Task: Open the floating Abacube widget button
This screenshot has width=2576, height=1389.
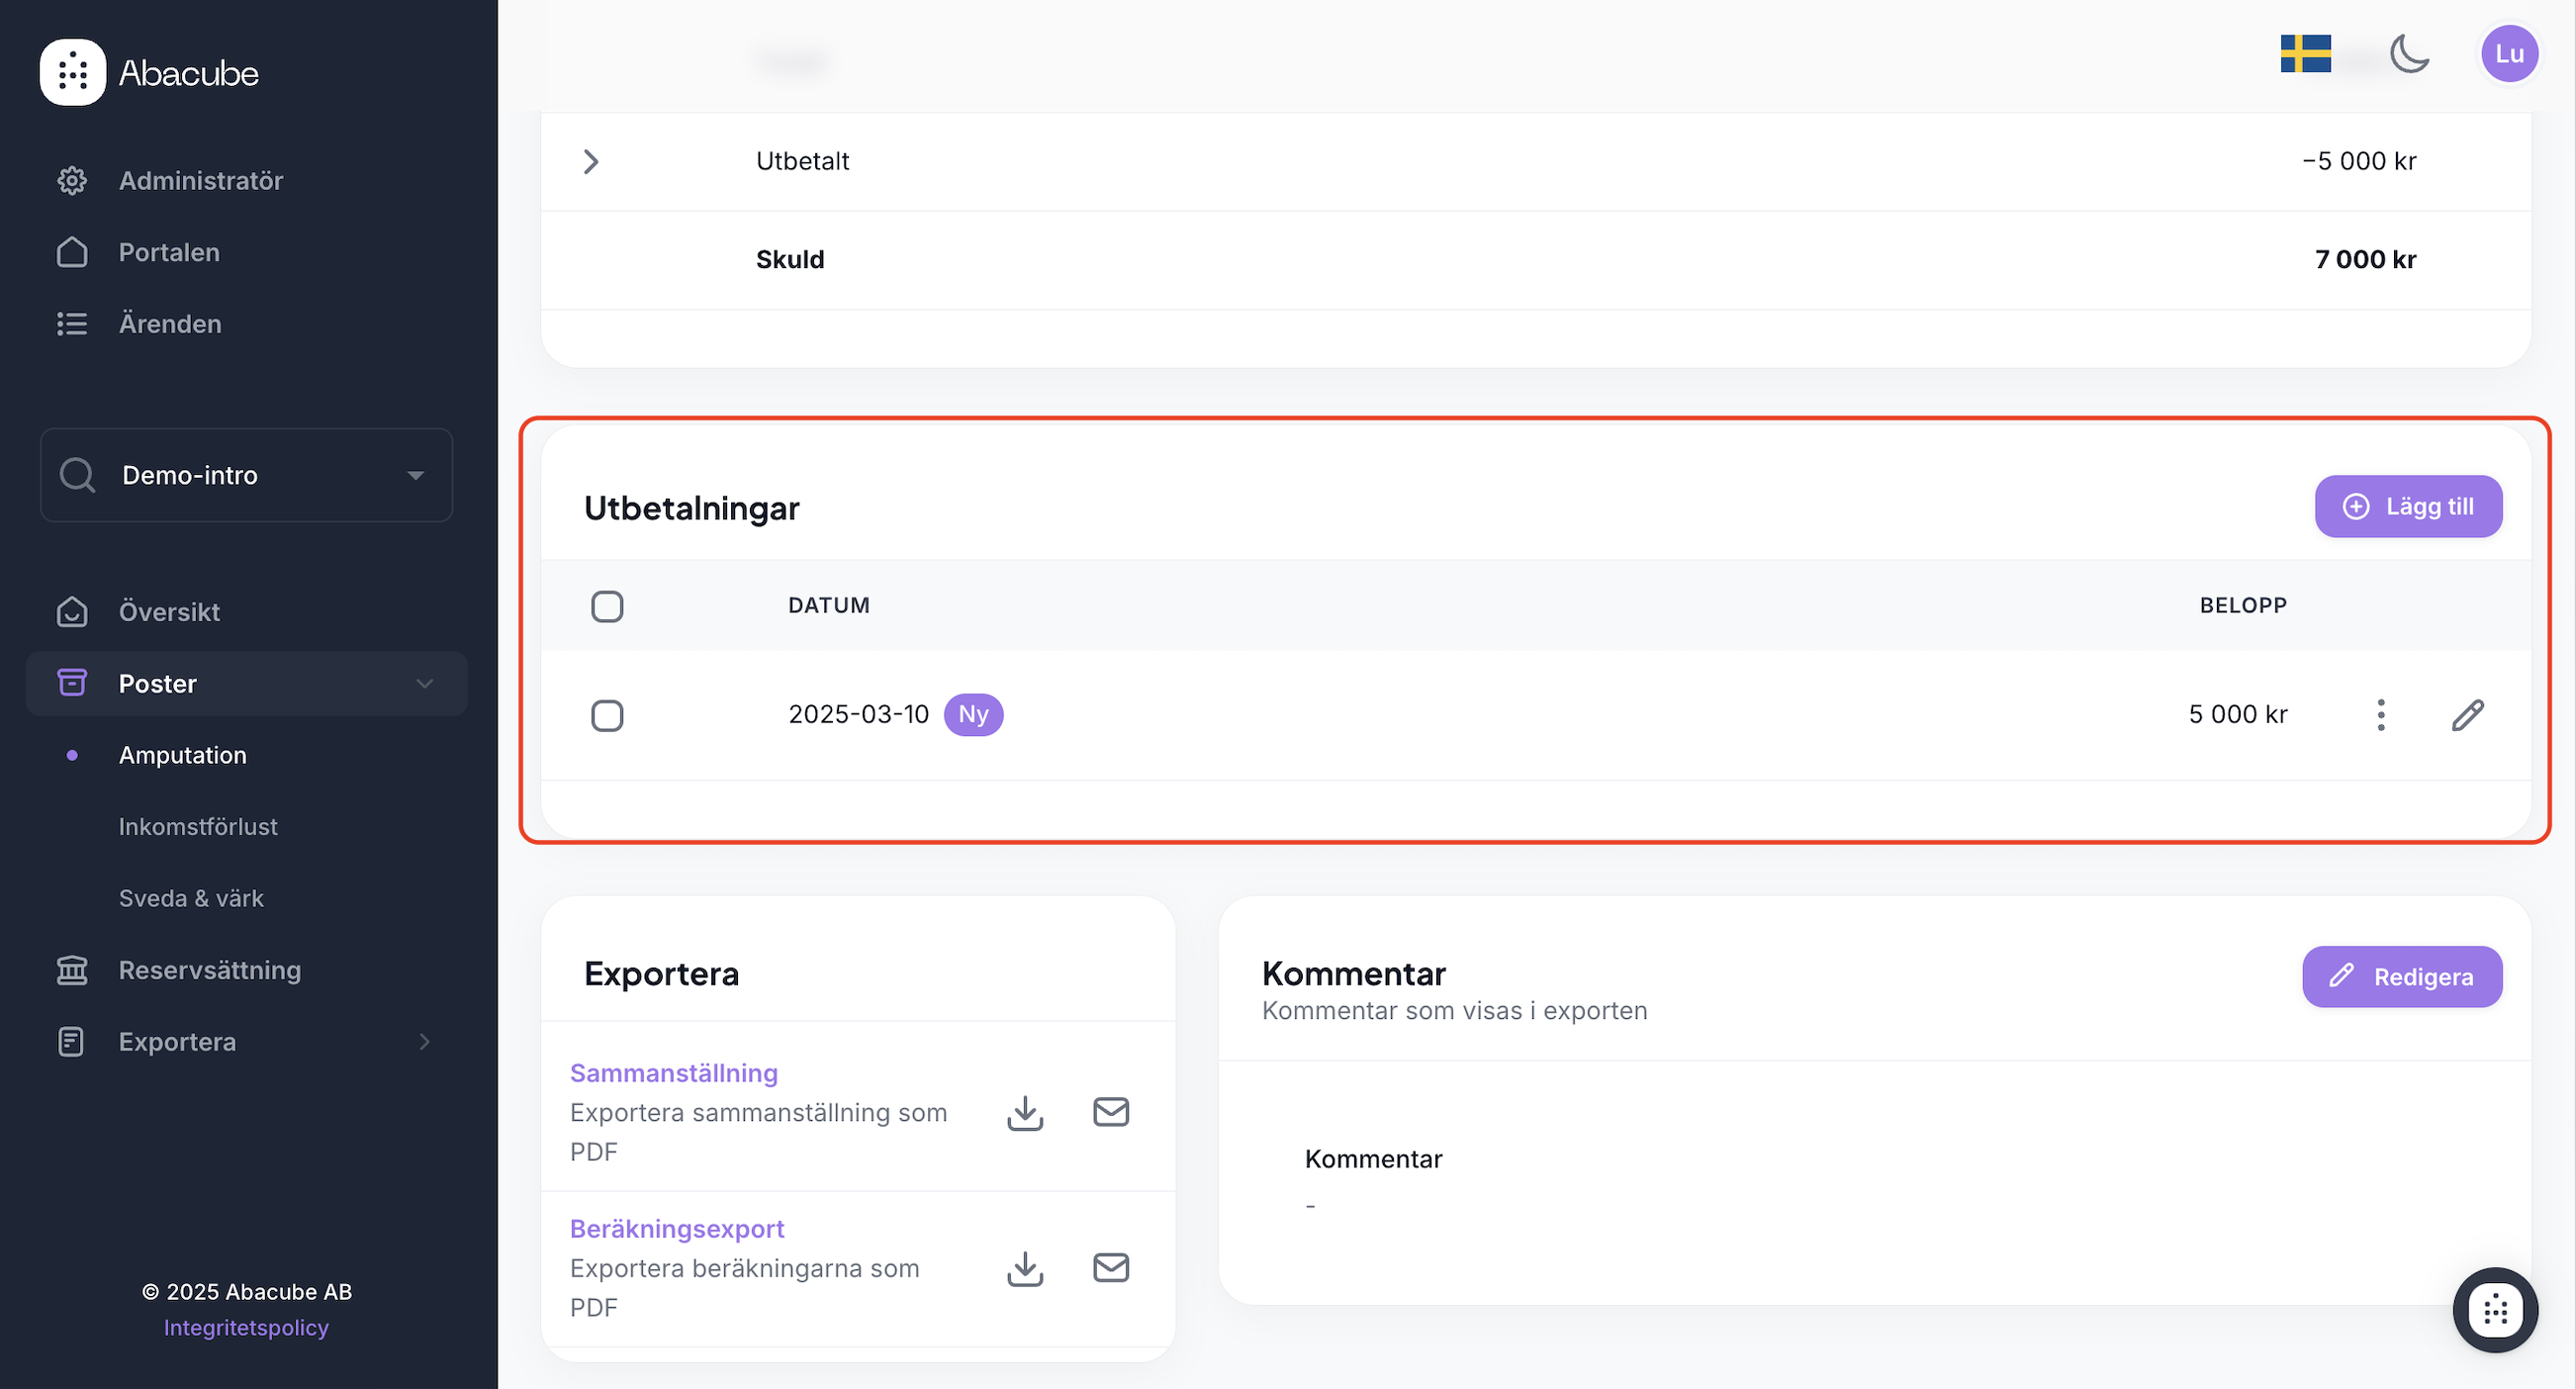Action: click(2494, 1310)
